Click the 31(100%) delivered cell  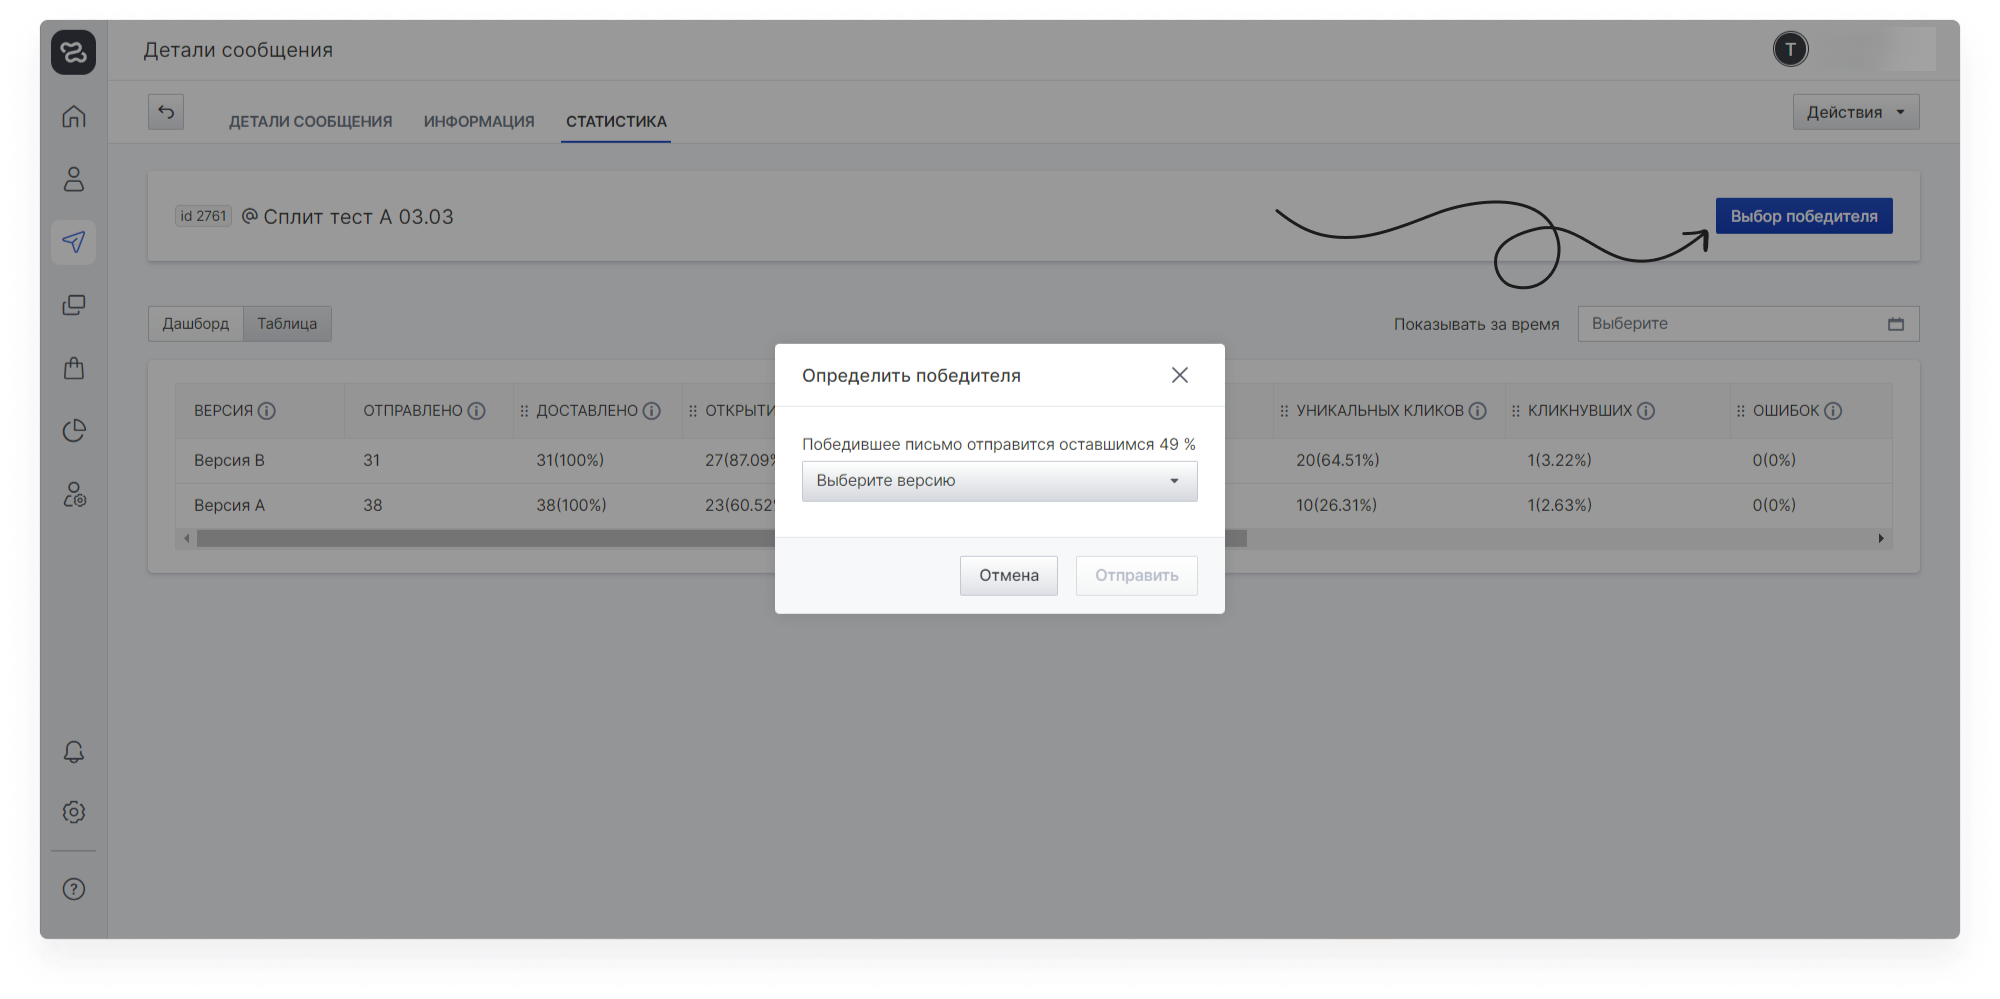[x=570, y=460]
